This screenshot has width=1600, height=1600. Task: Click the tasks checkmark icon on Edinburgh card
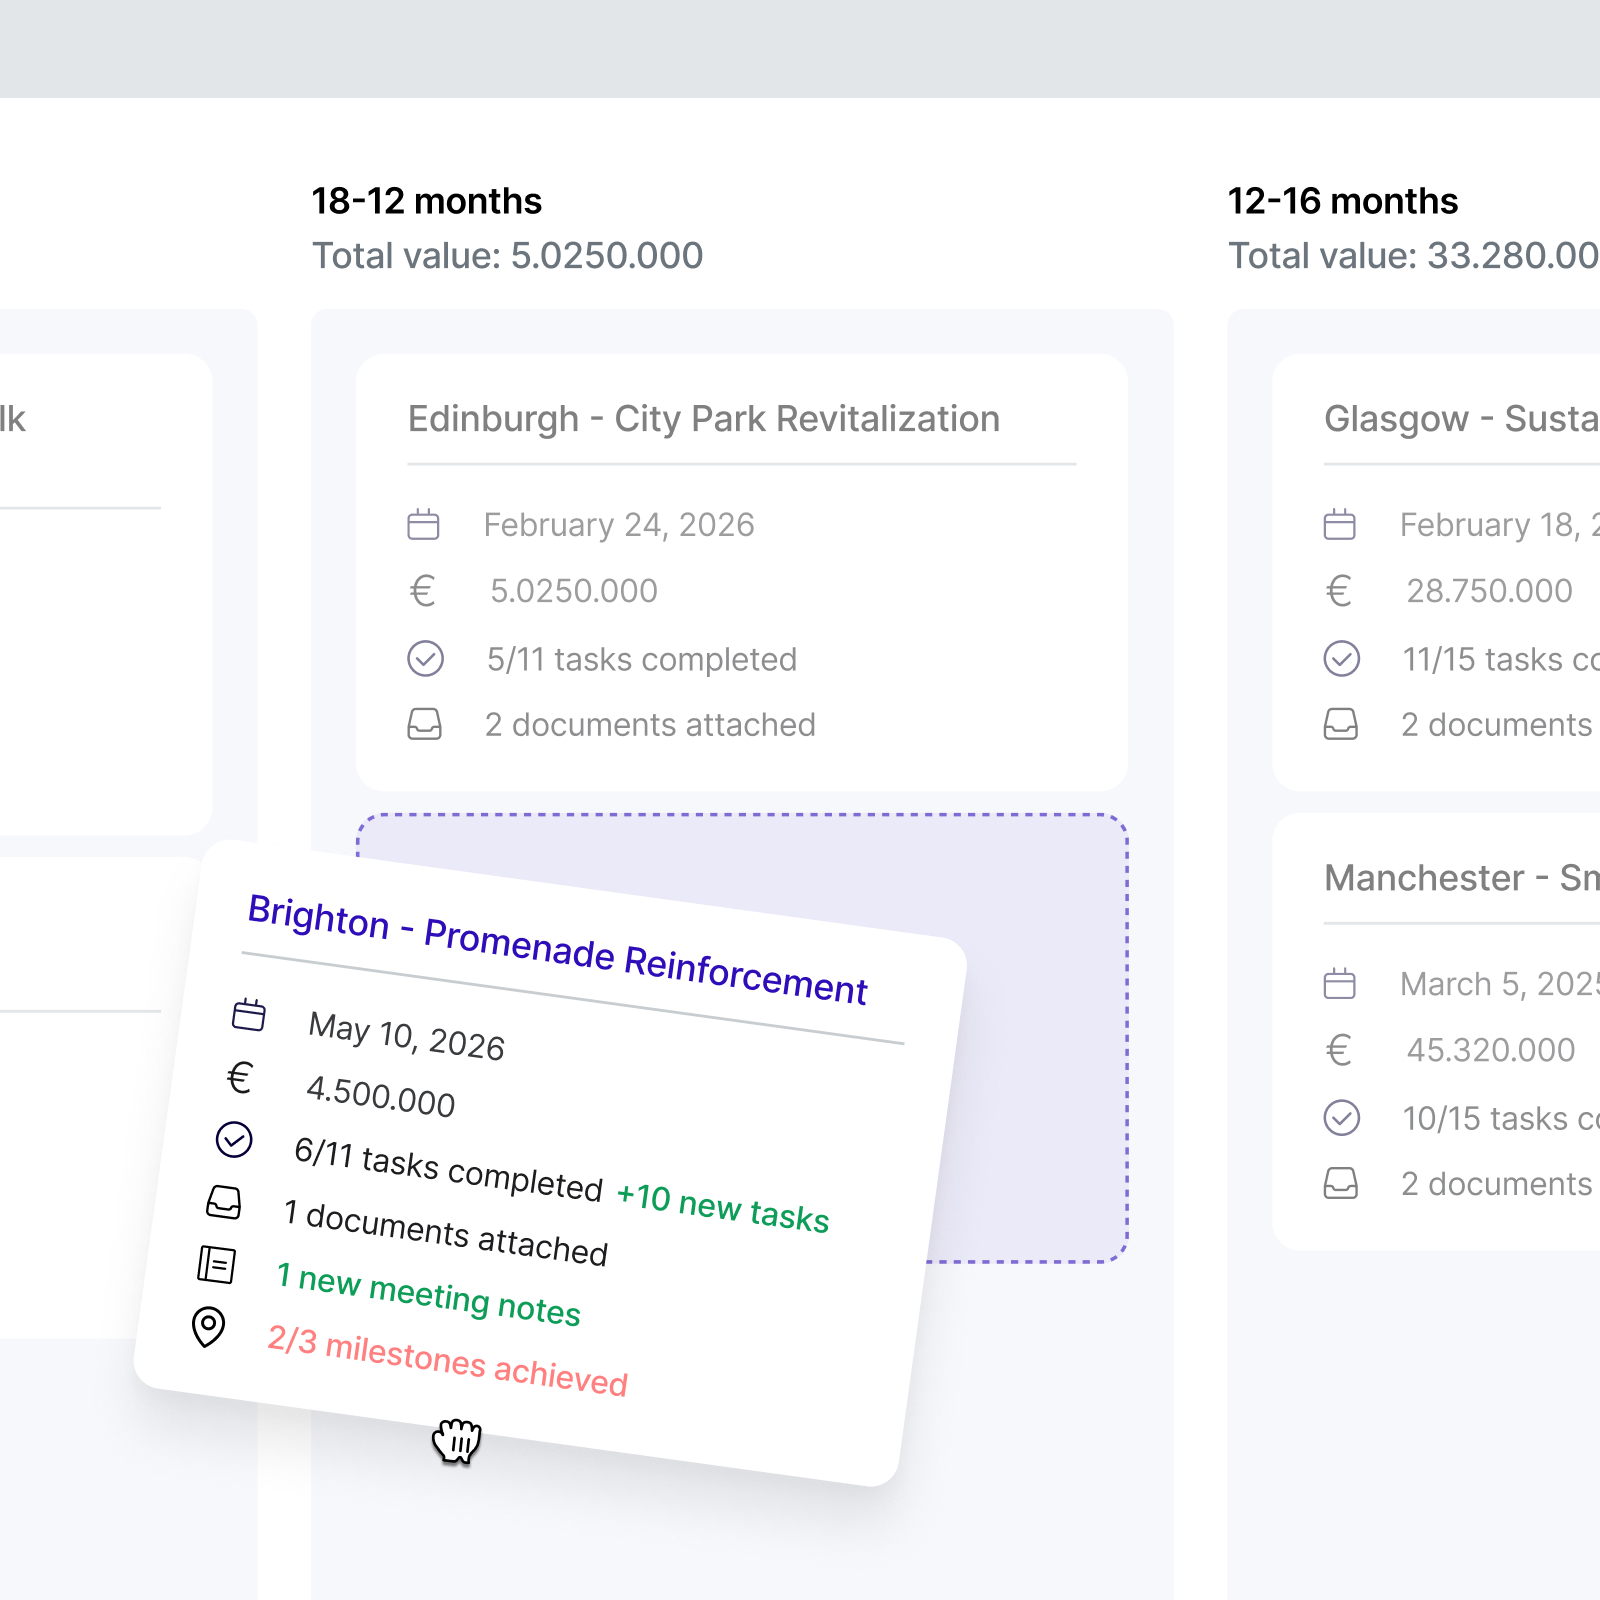[x=425, y=659]
